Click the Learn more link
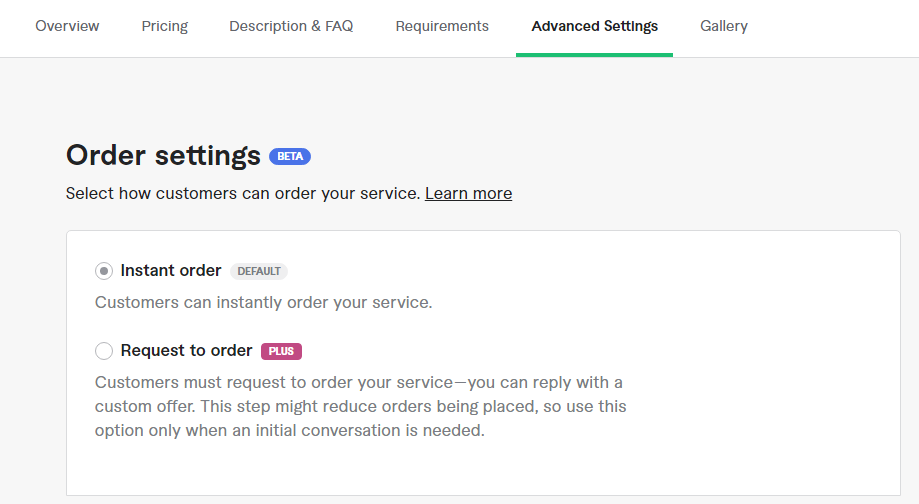The image size is (919, 504). pos(468,193)
